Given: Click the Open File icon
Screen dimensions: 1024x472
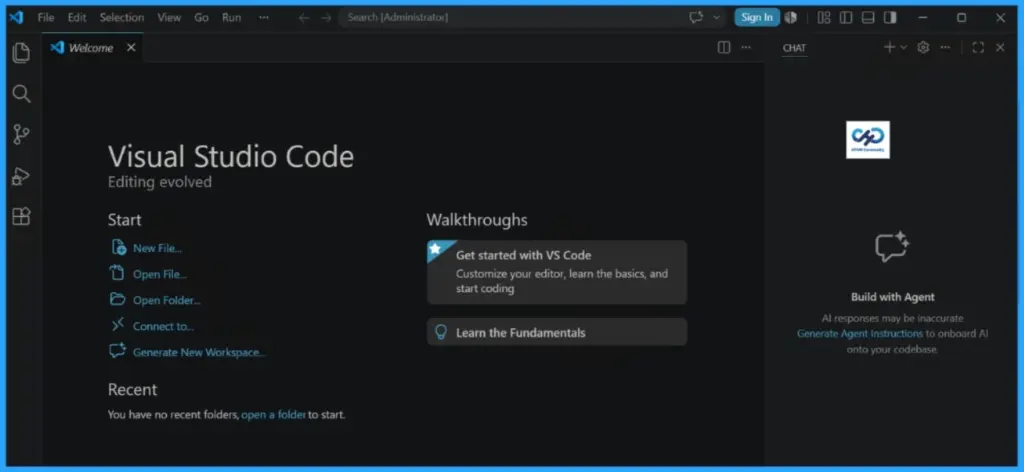Looking at the screenshot, I should pyautogui.click(x=118, y=273).
